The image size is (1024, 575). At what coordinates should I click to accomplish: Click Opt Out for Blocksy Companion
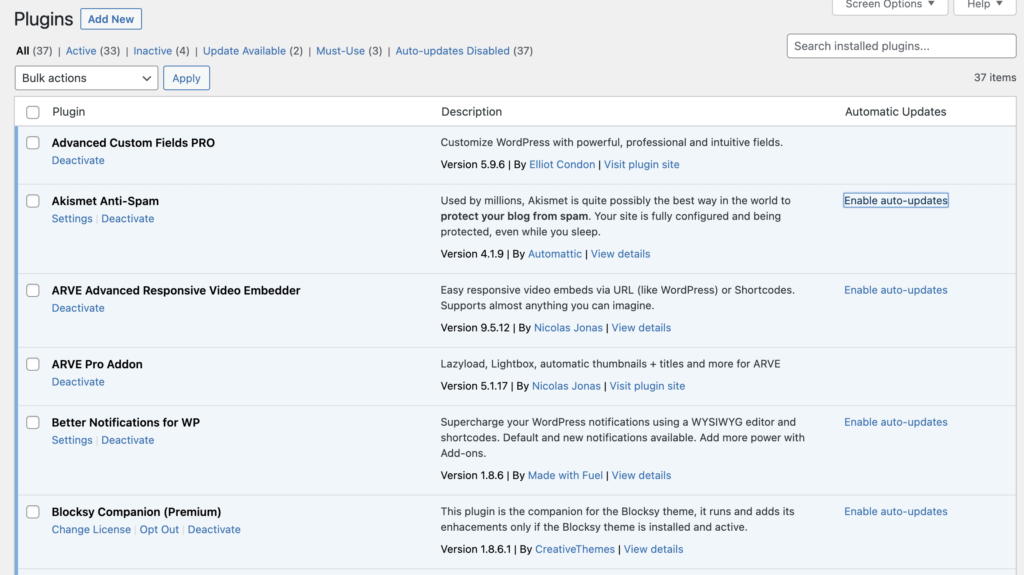[159, 529]
